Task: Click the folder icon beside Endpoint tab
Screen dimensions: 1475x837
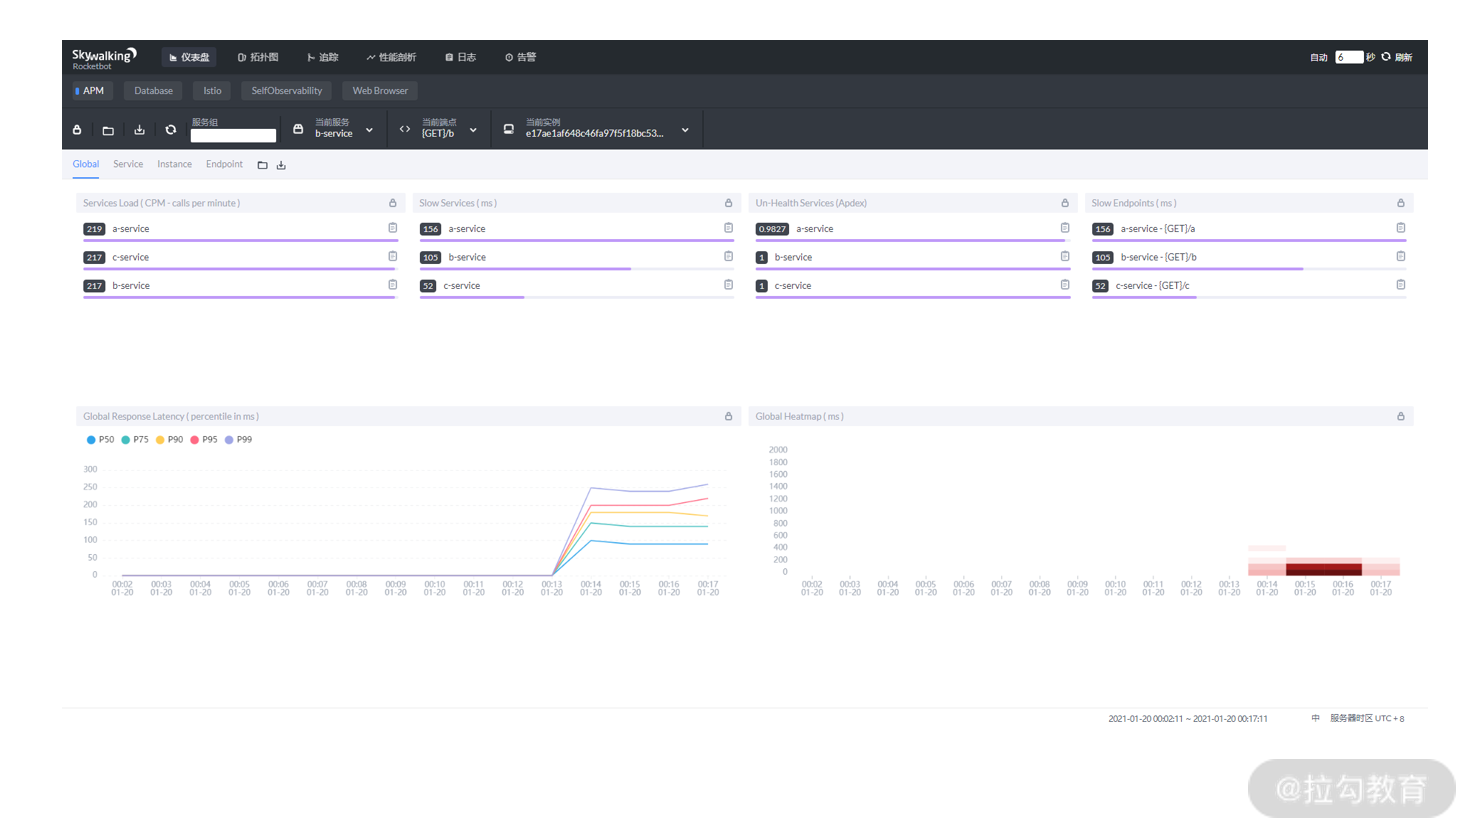Action: click(x=262, y=165)
